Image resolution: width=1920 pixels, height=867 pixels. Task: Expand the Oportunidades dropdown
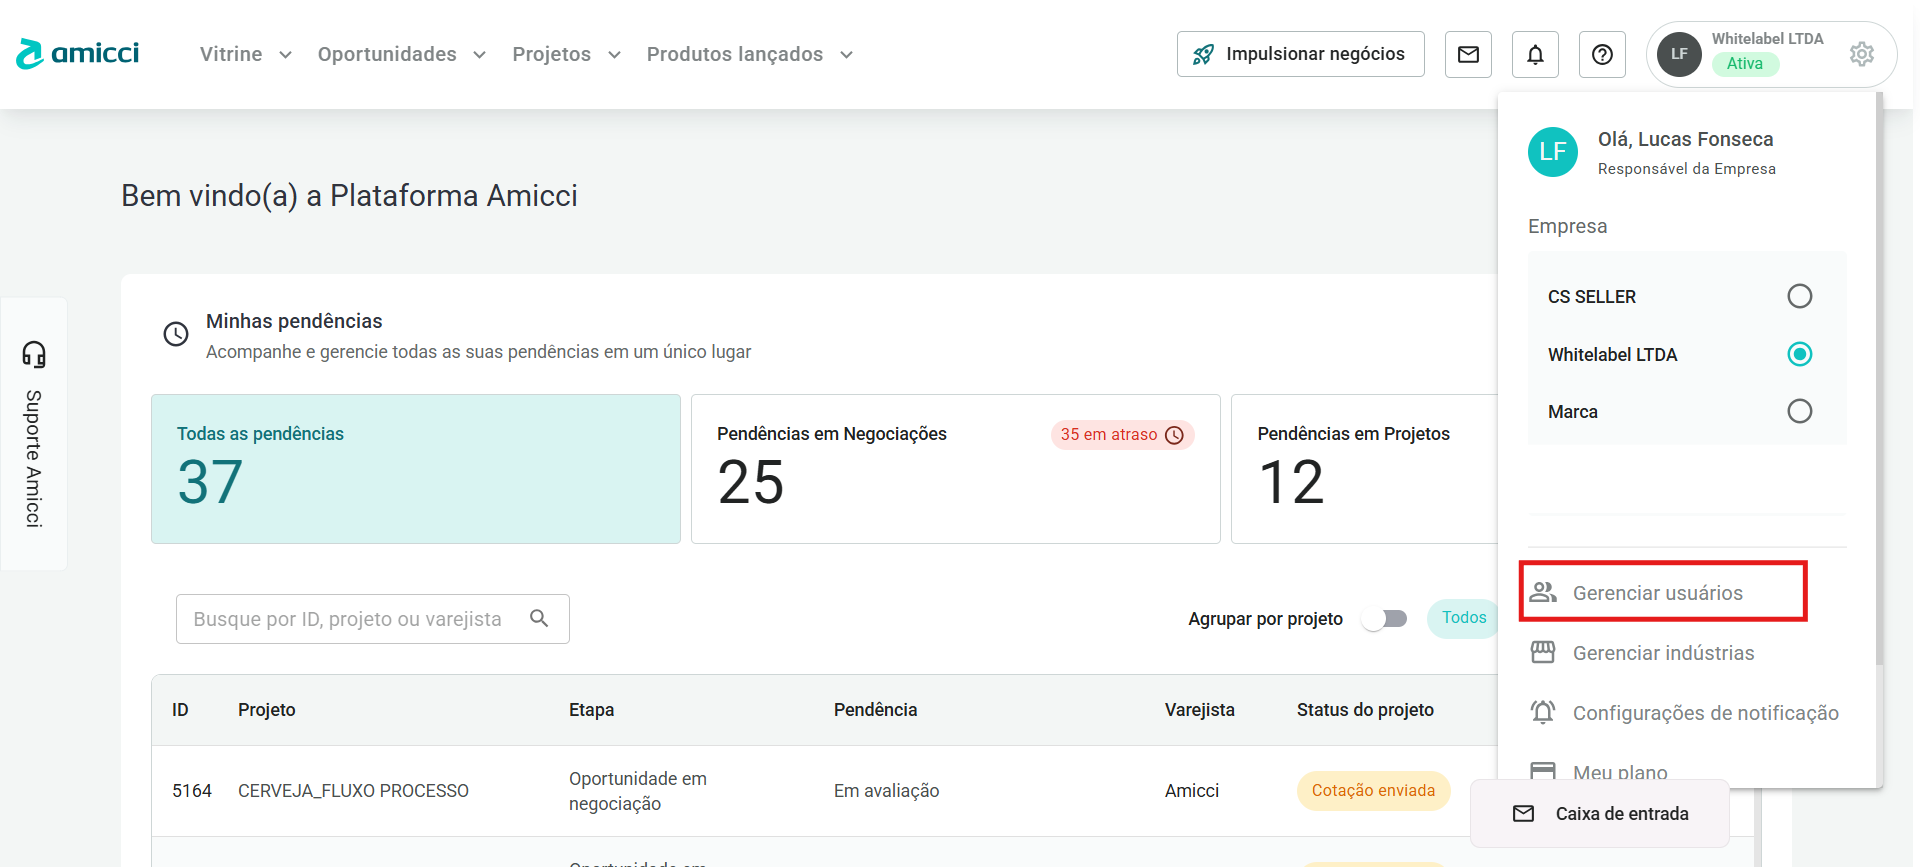[401, 54]
